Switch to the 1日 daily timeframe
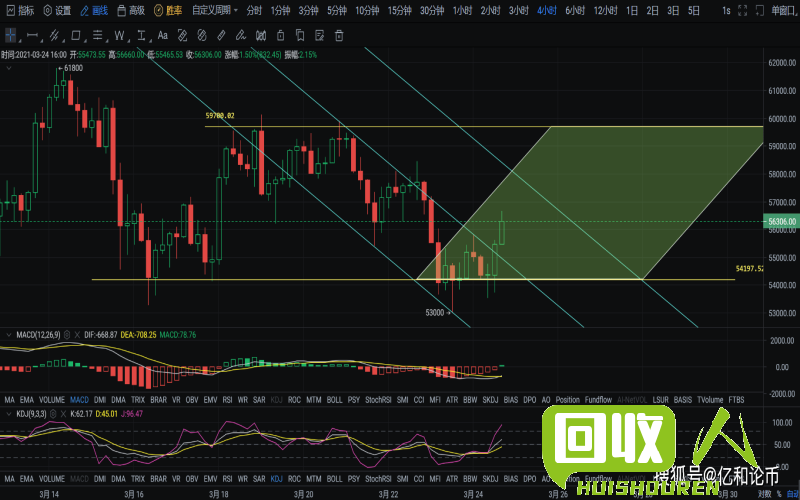Image resolution: width=800 pixels, height=500 pixels. [x=633, y=10]
